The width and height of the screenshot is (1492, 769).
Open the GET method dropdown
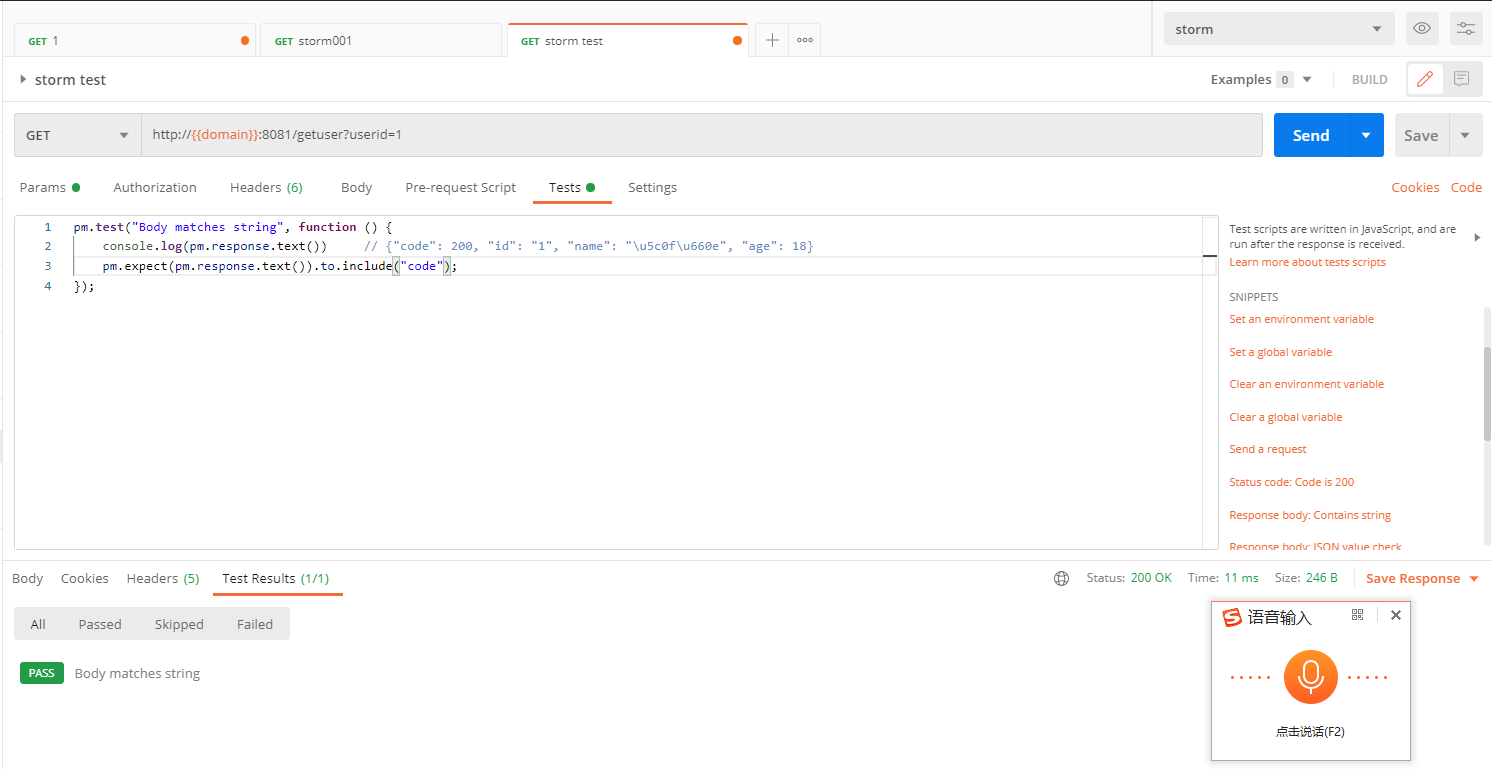click(x=78, y=135)
